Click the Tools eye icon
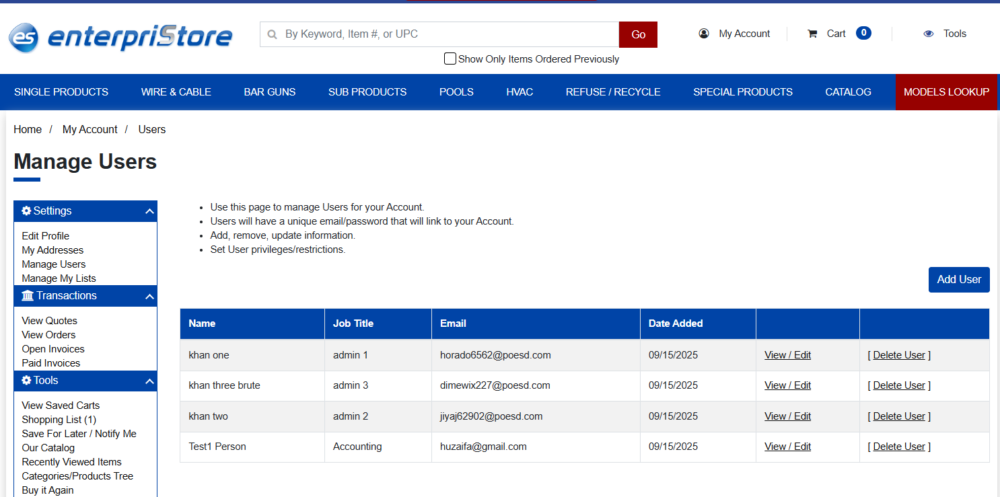 (929, 34)
